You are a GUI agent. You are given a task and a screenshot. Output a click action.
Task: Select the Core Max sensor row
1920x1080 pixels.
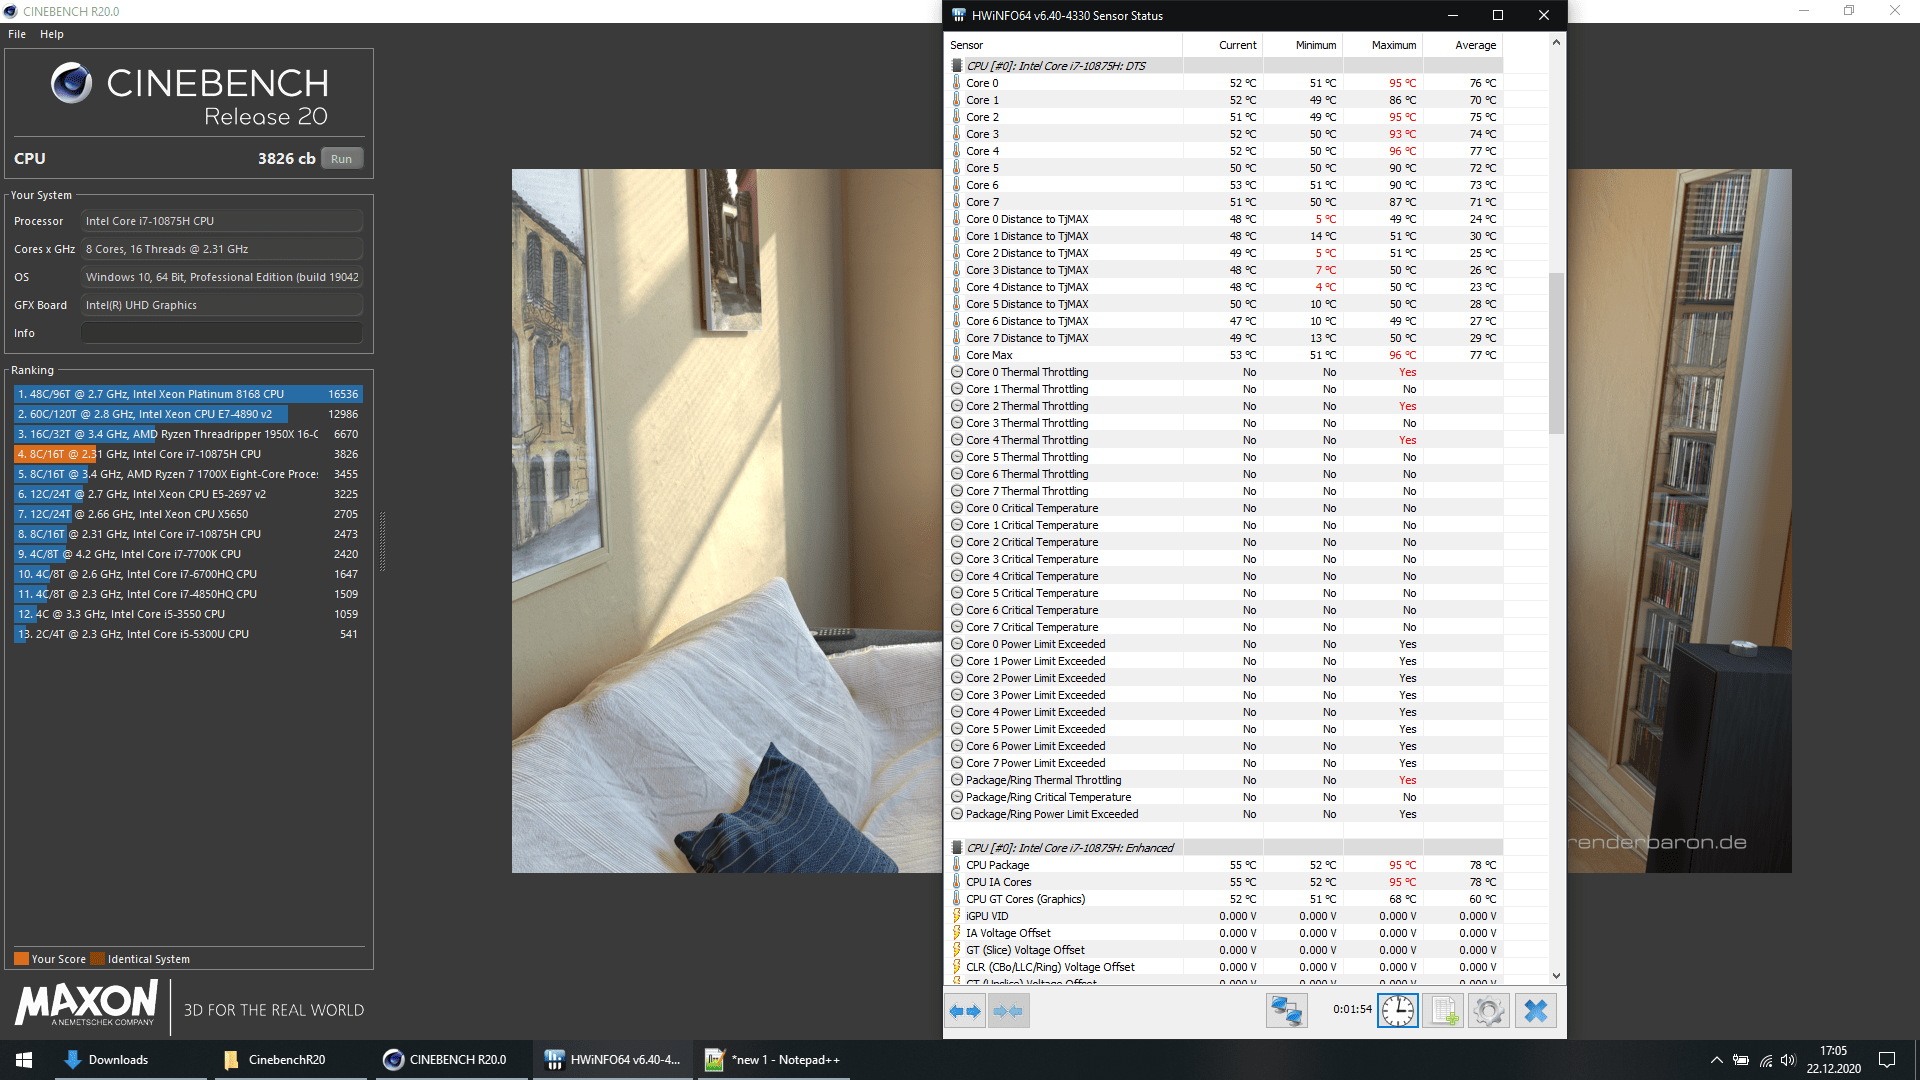tap(1224, 355)
